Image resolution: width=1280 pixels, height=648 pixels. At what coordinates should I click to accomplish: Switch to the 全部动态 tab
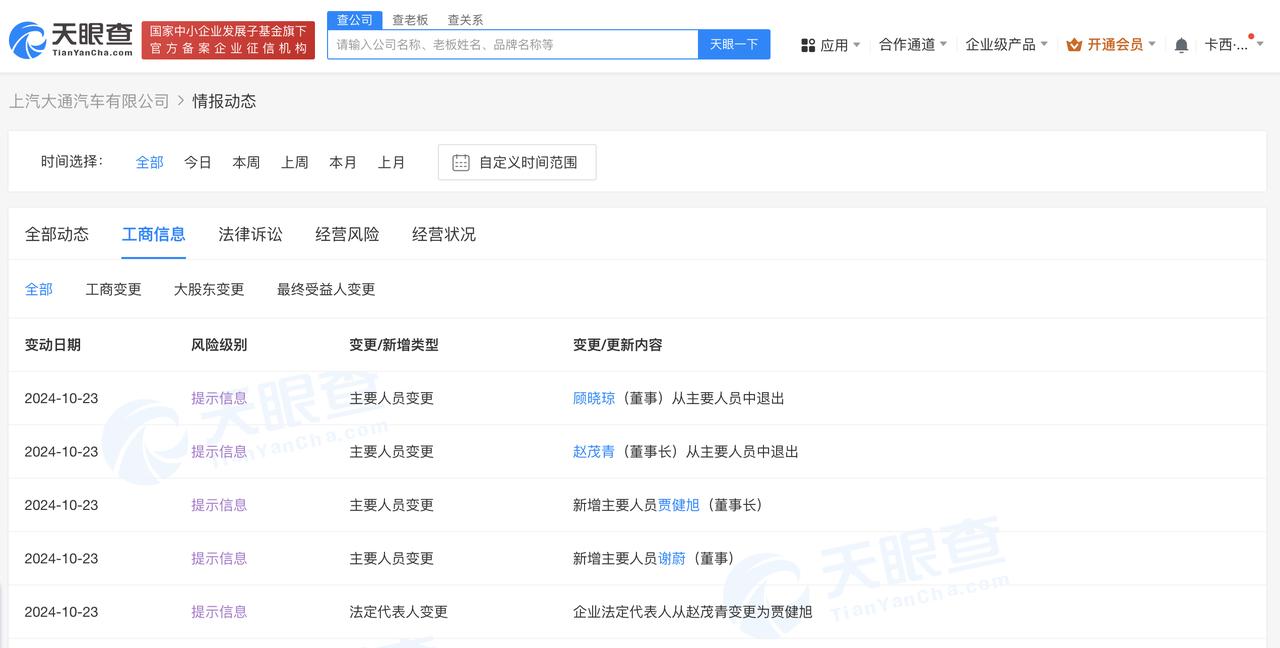(x=57, y=234)
